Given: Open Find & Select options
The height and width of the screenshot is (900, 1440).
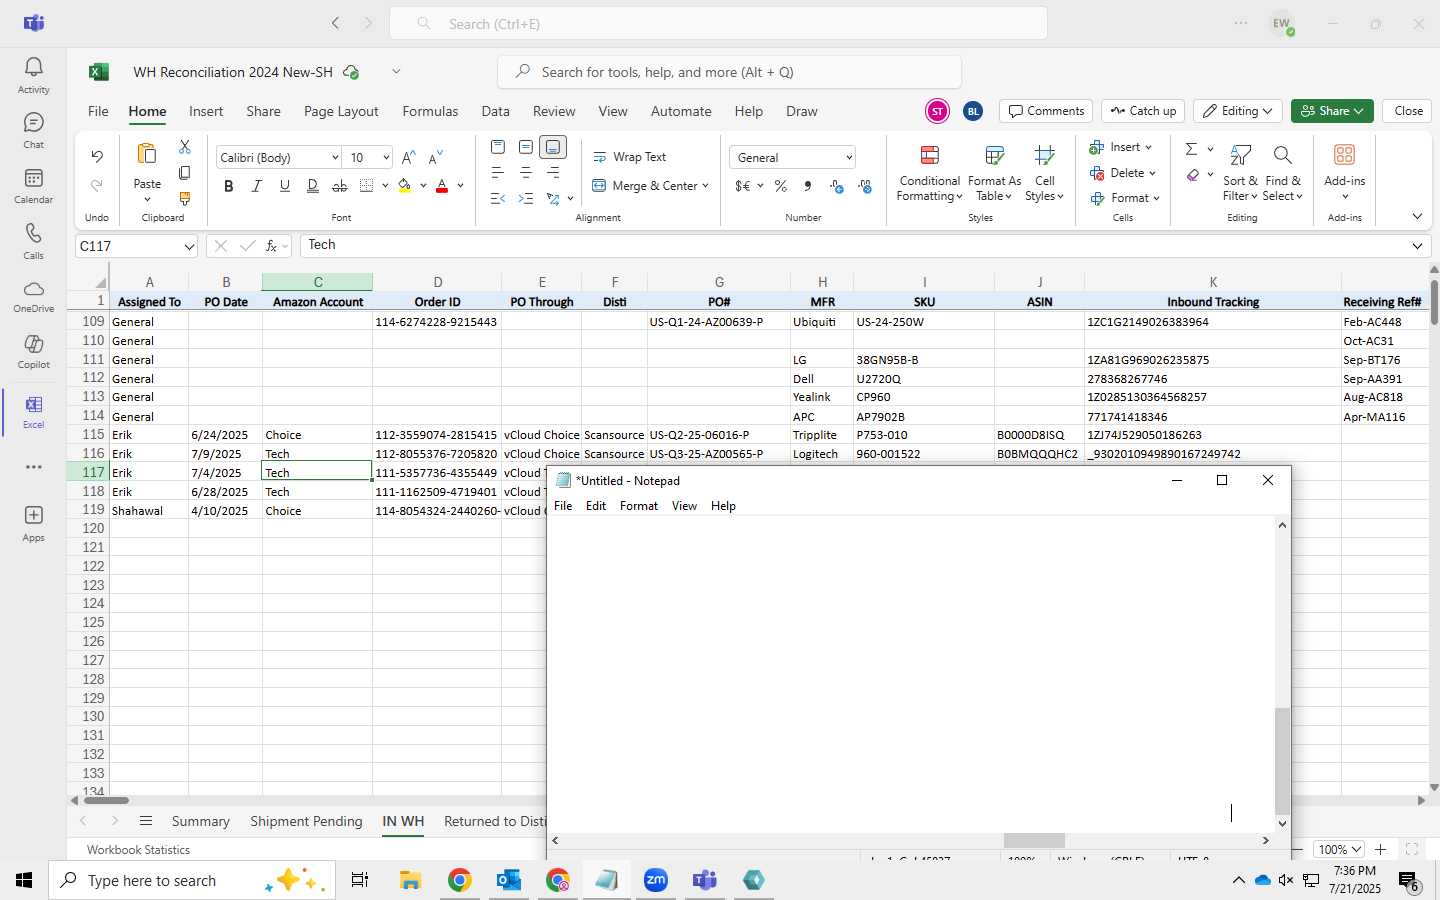Looking at the screenshot, I should click(1283, 172).
